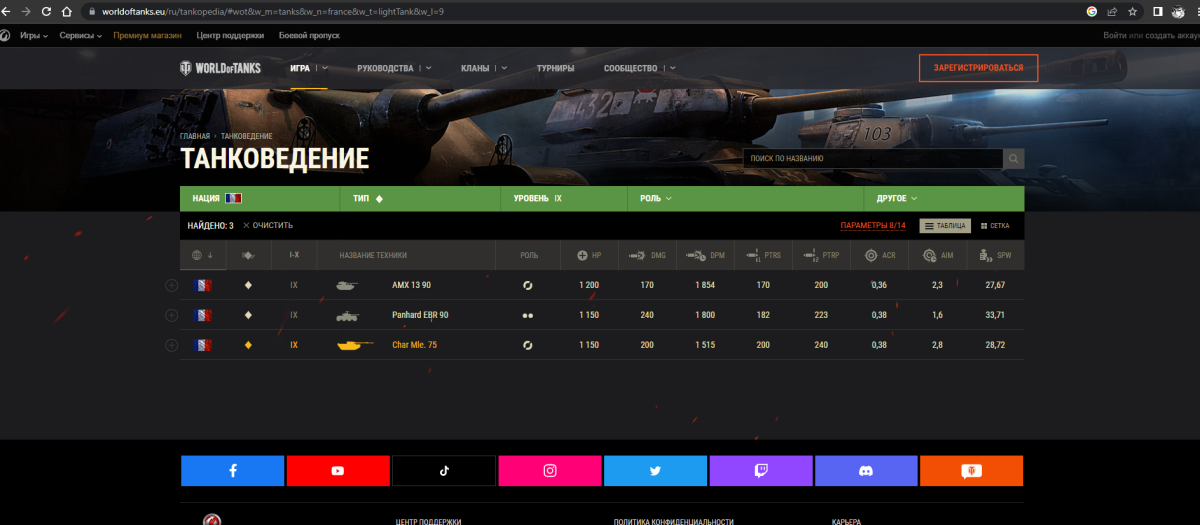Add Char Mle. 75 to comparison
The image size is (1200, 525).
(x=171, y=345)
